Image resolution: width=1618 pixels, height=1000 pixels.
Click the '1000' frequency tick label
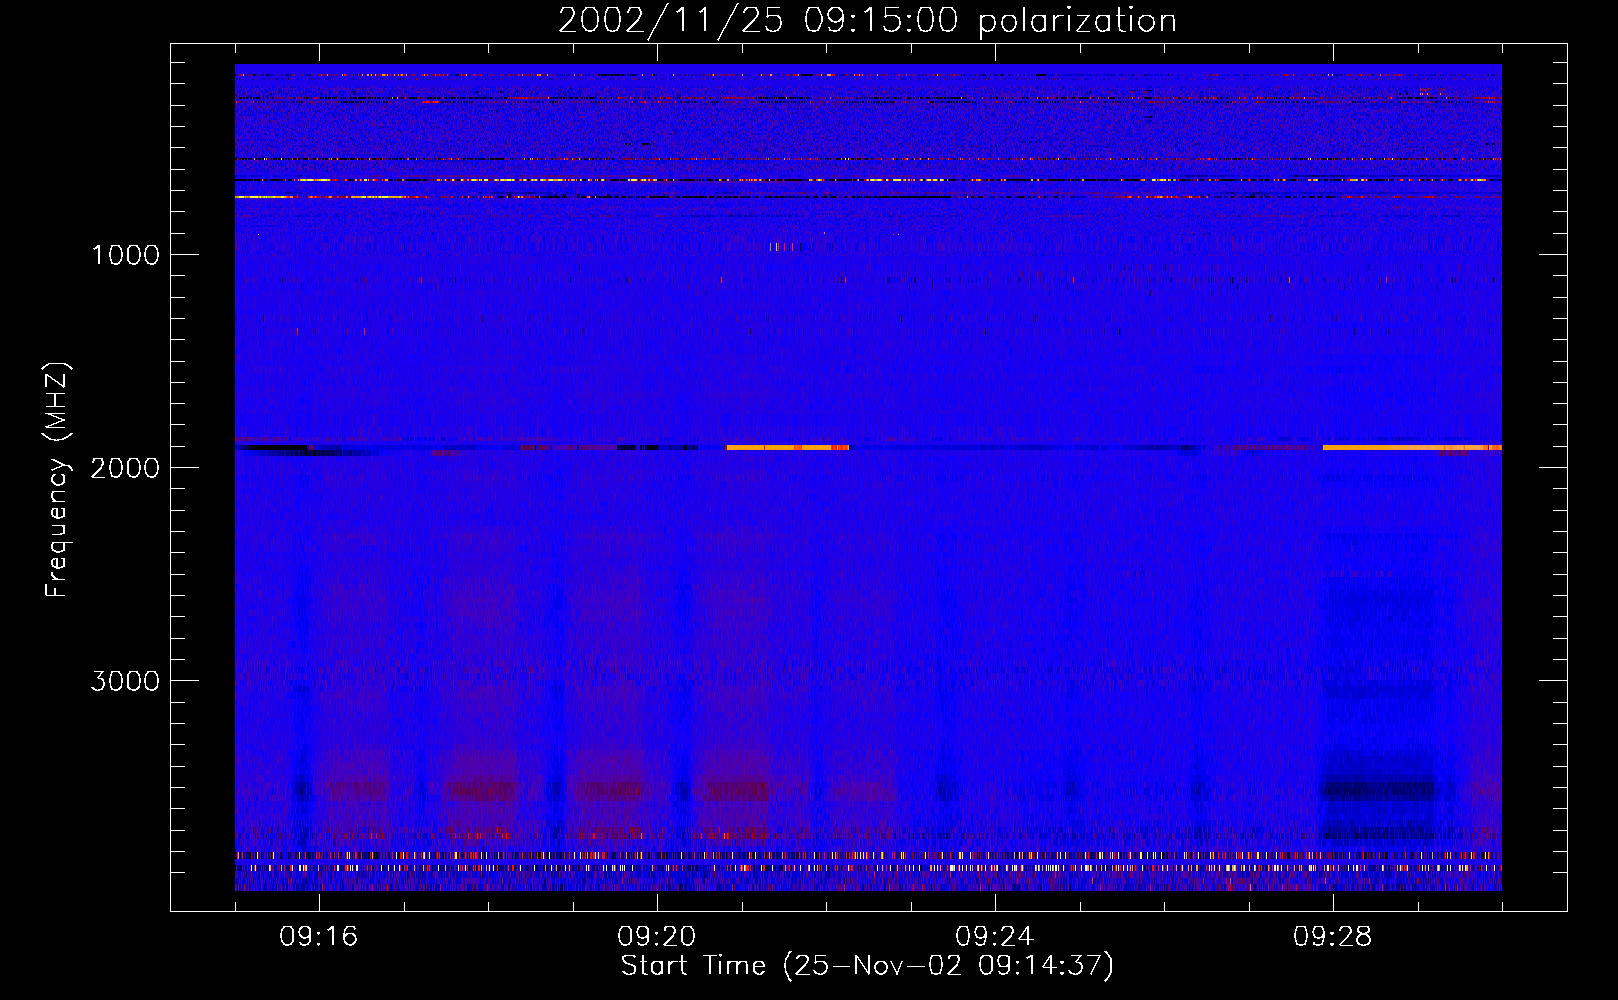(x=125, y=255)
